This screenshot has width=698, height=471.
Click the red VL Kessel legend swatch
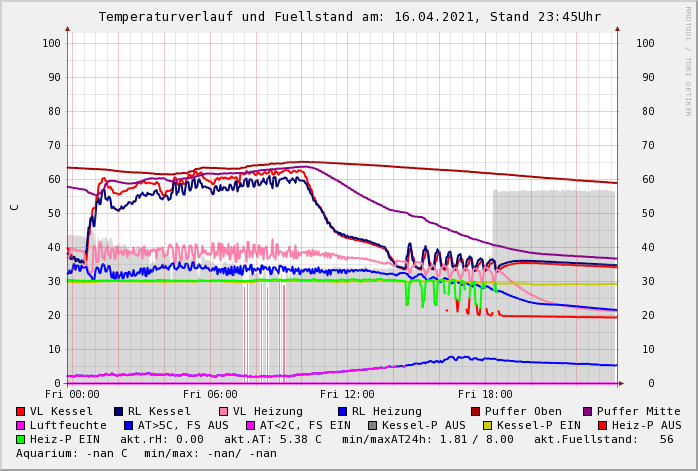21,411
